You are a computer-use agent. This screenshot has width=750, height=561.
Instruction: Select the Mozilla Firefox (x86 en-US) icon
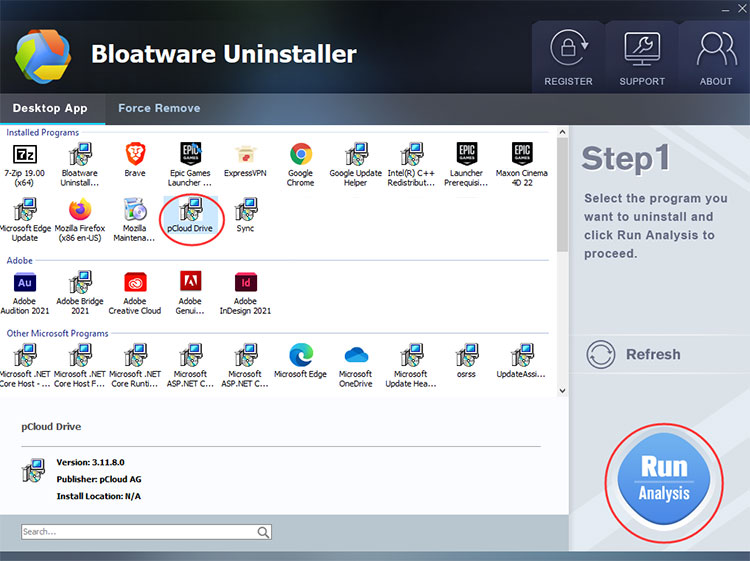[80, 209]
